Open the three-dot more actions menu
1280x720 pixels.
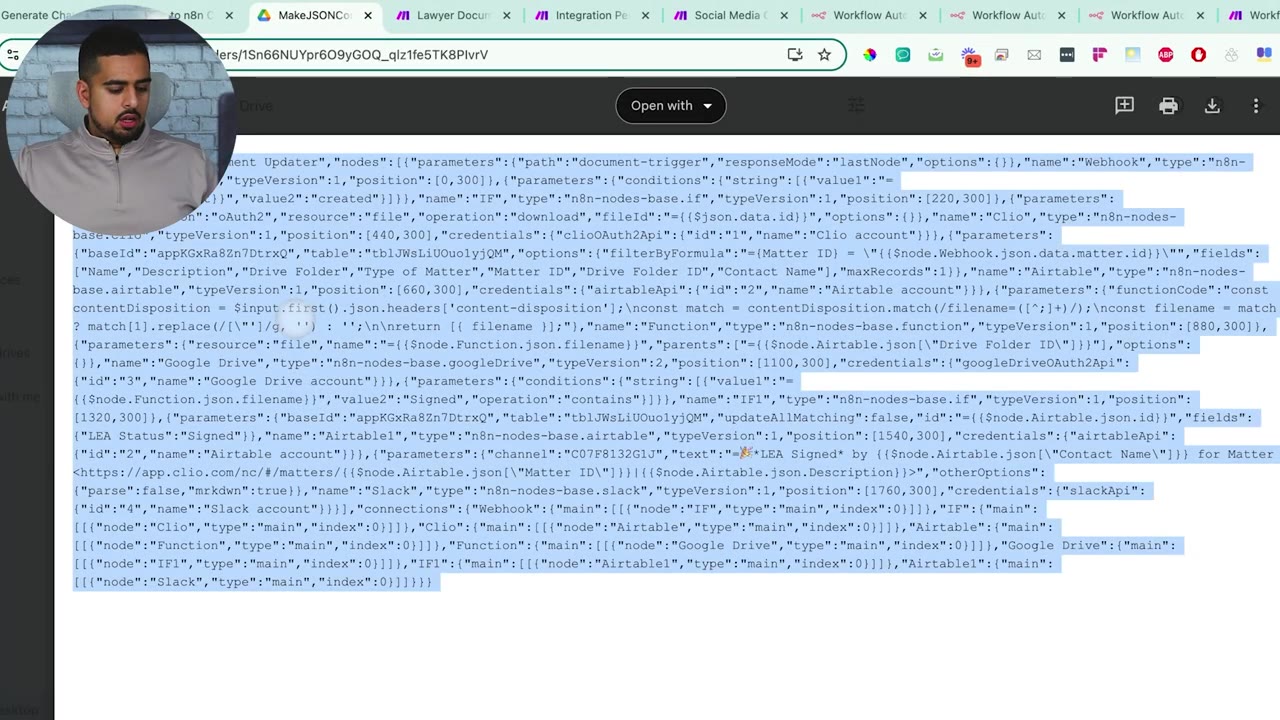point(1256,105)
